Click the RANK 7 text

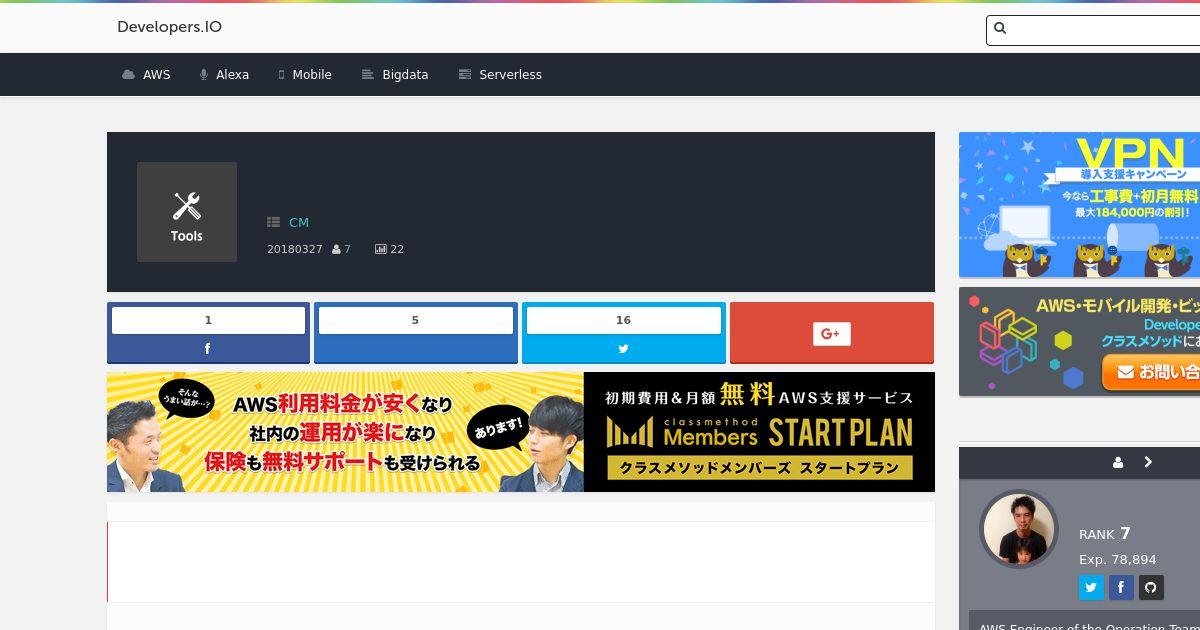pos(1105,534)
